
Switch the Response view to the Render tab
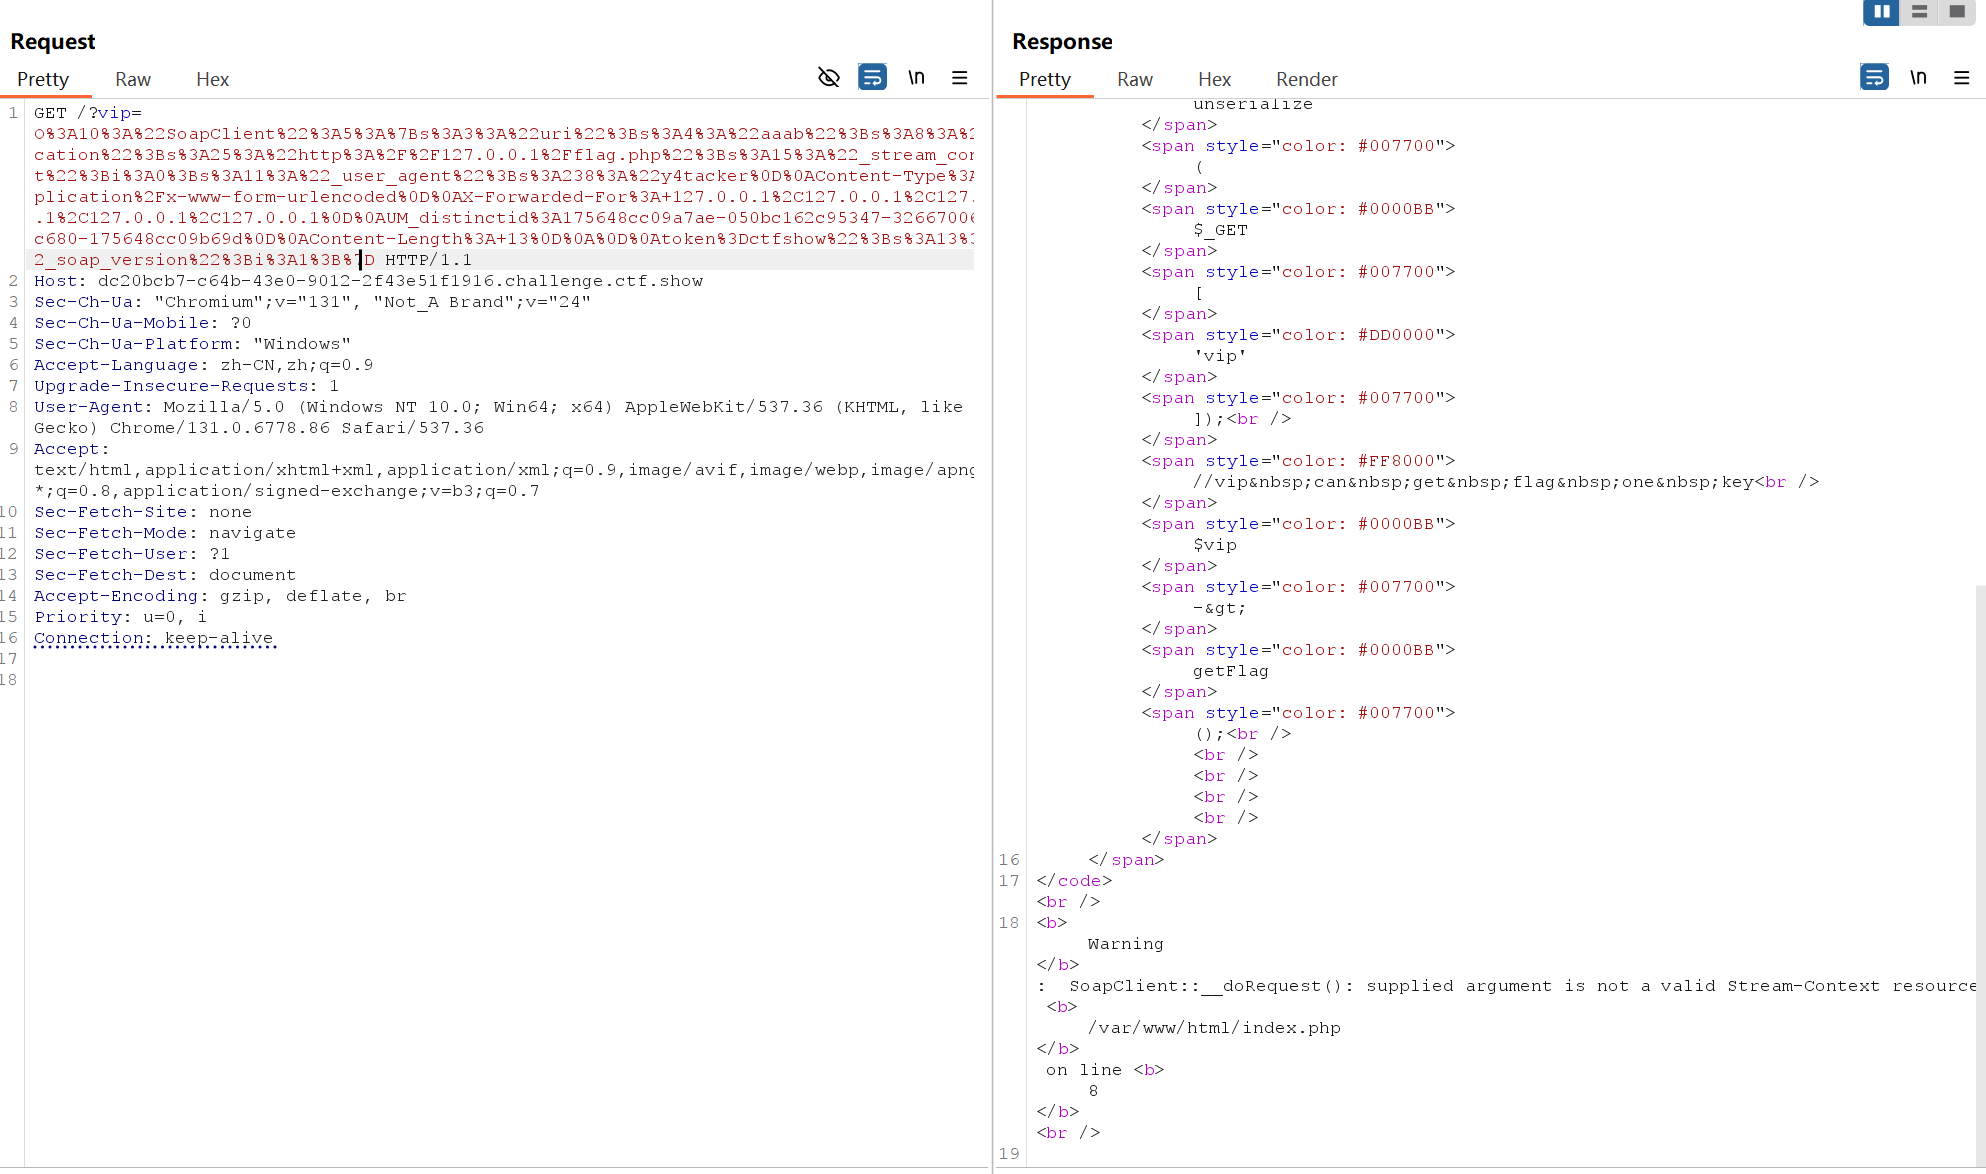[1306, 79]
